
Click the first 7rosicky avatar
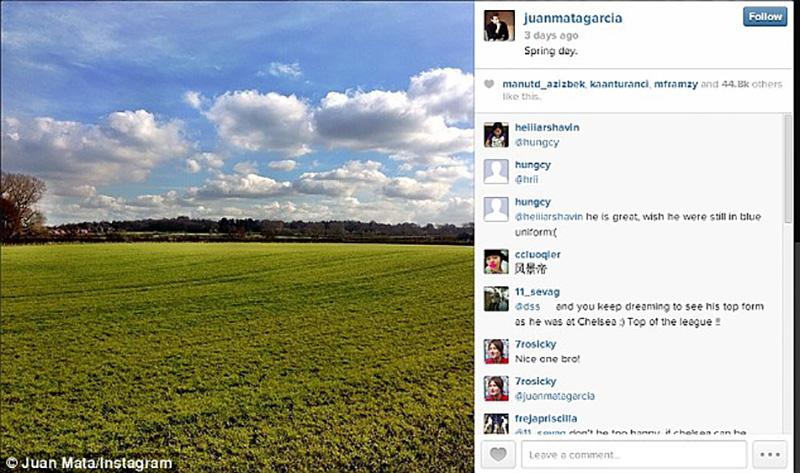click(496, 351)
